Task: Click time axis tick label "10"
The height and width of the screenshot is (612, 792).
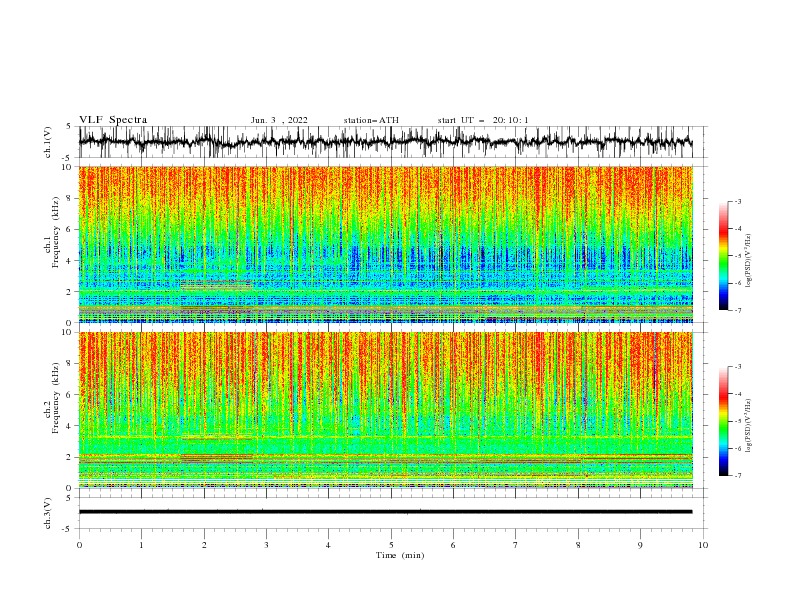Action: (x=703, y=545)
